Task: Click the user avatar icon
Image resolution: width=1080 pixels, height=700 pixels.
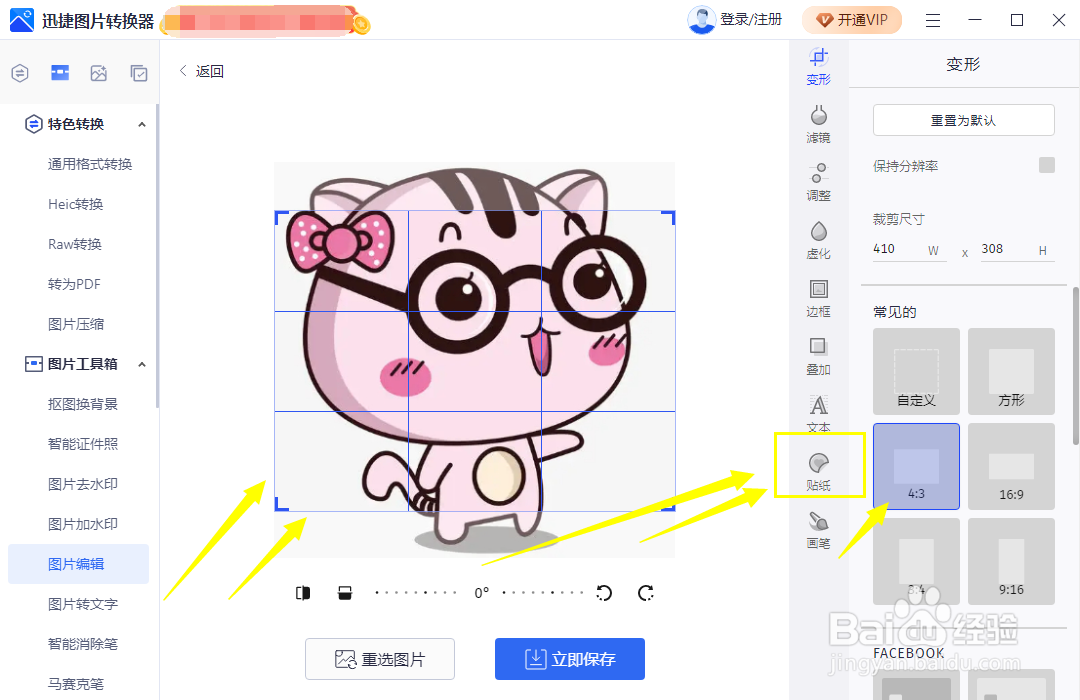Action: [x=701, y=20]
